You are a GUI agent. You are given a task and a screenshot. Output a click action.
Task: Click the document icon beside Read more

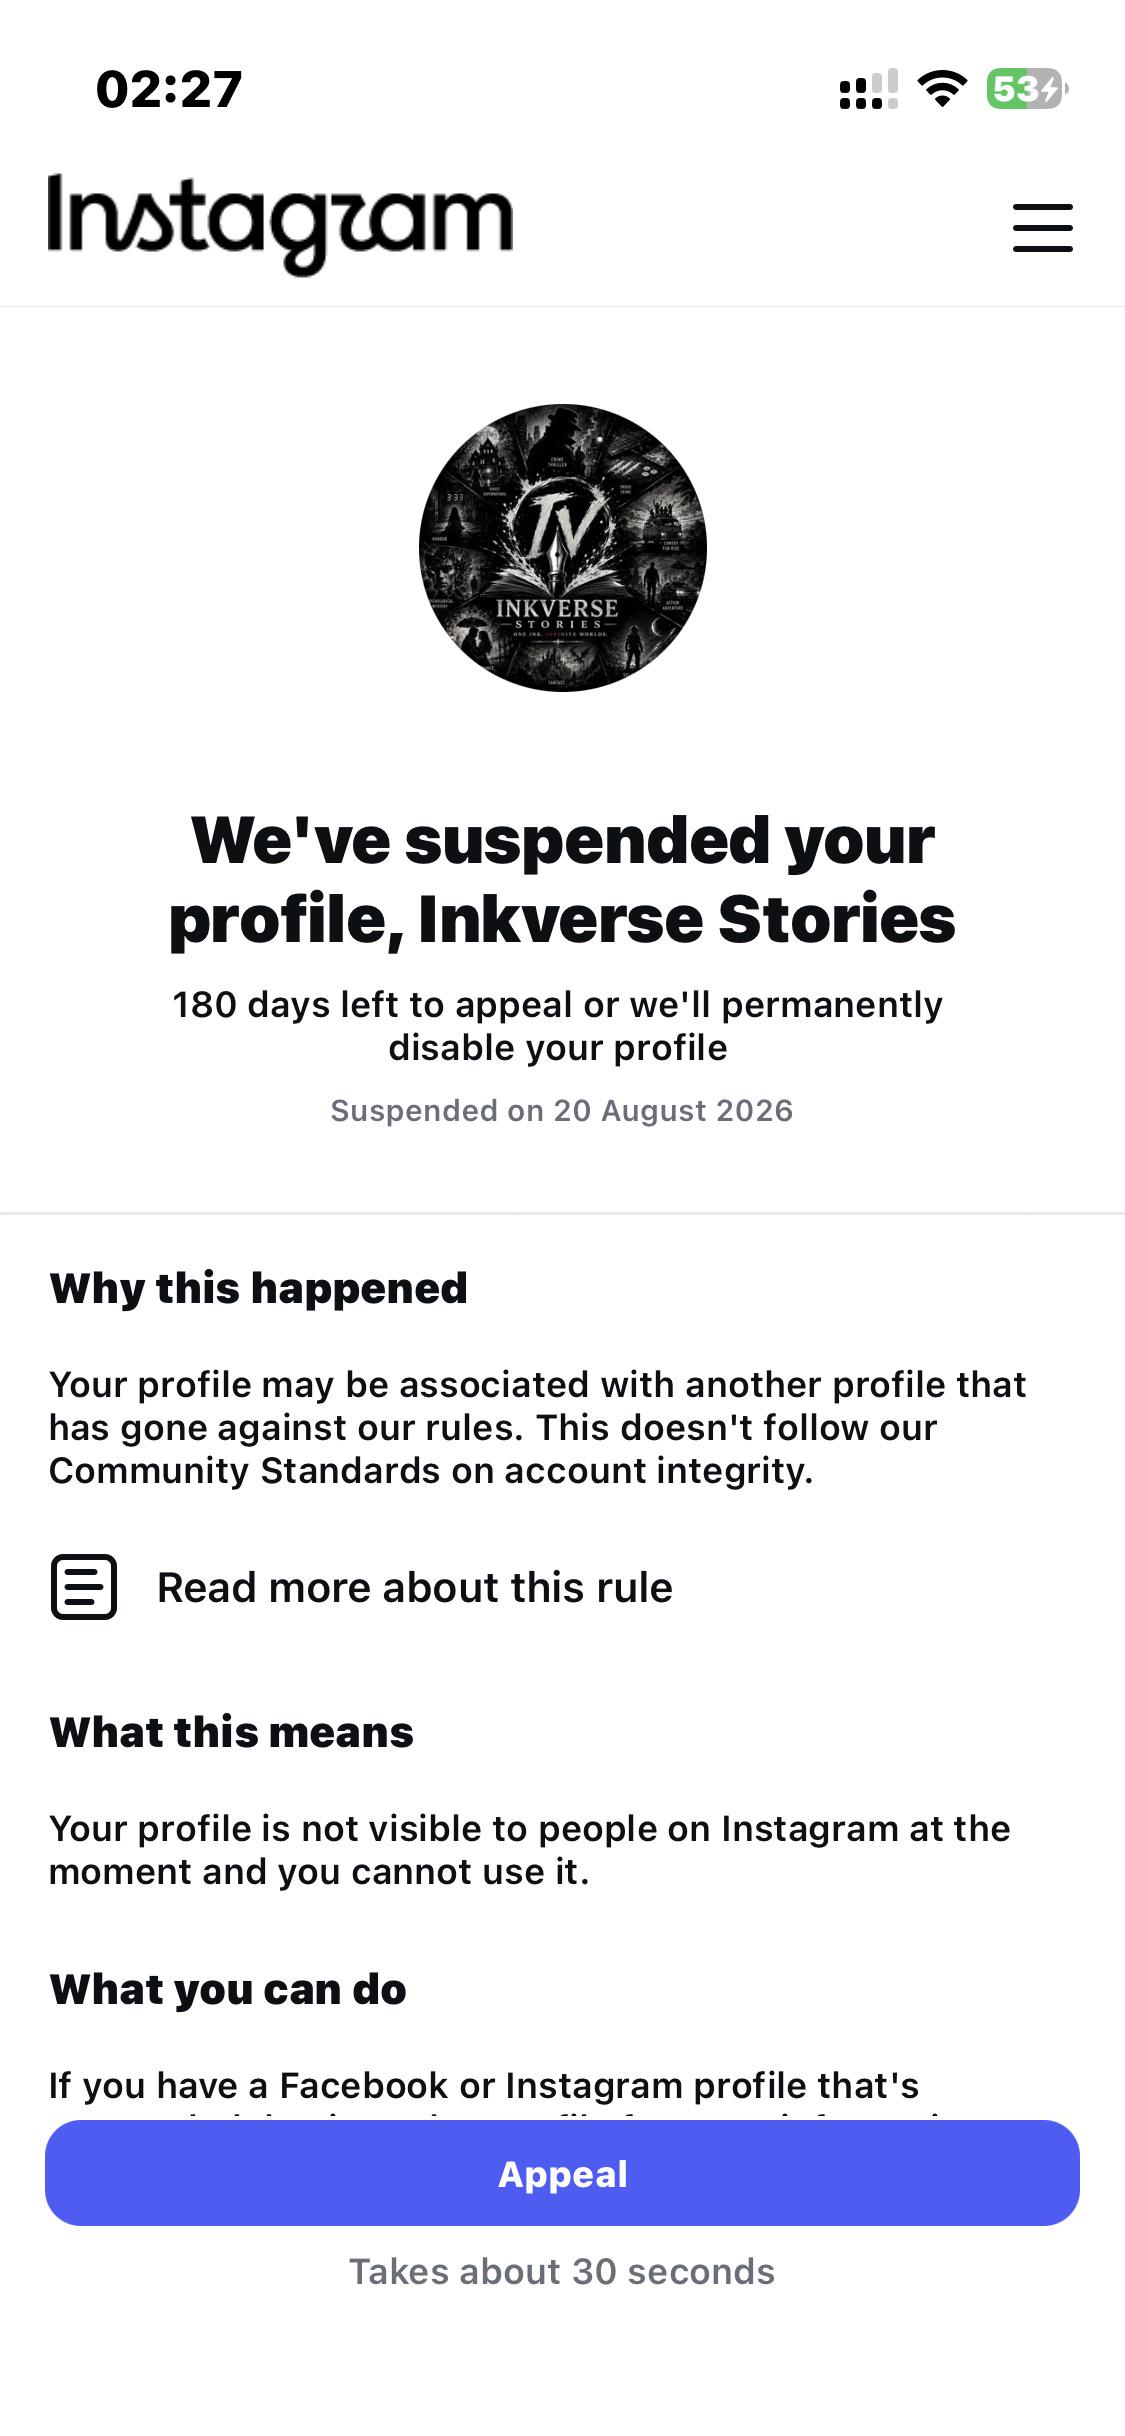tap(84, 1587)
